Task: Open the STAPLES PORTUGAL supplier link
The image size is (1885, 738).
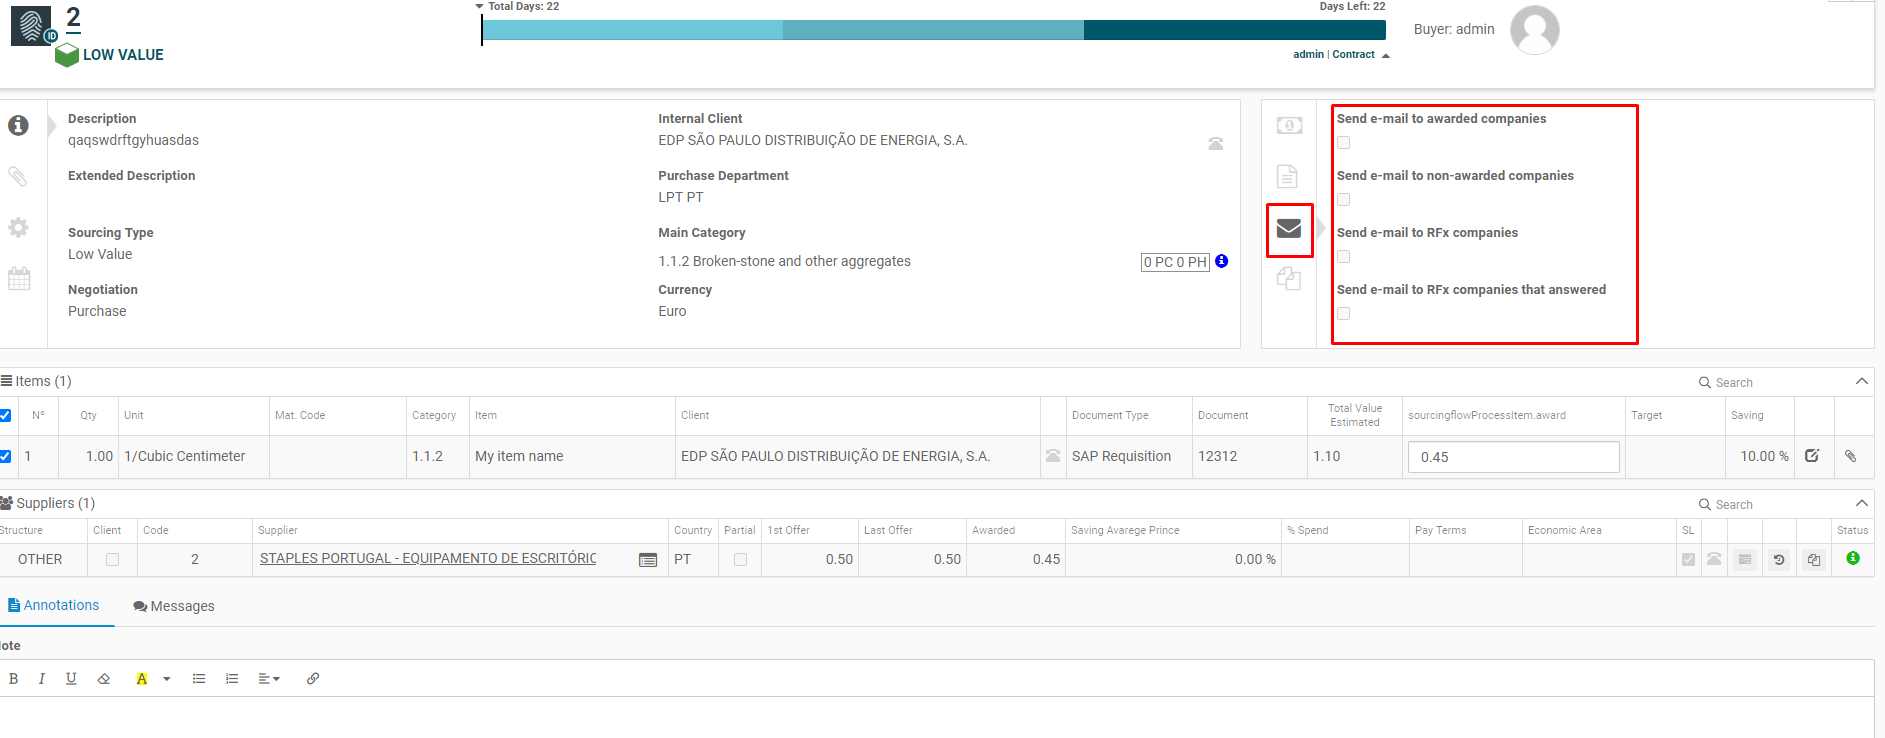Action: (x=427, y=559)
